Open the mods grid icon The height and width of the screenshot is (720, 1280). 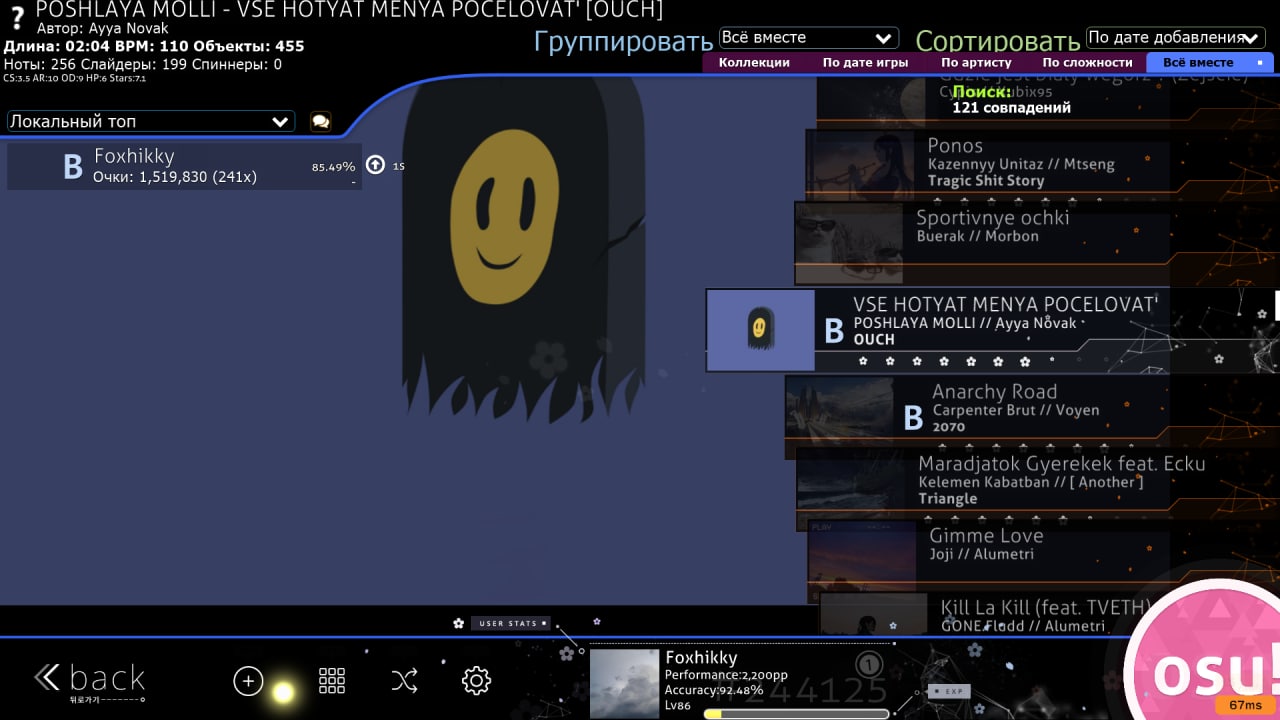(332, 681)
